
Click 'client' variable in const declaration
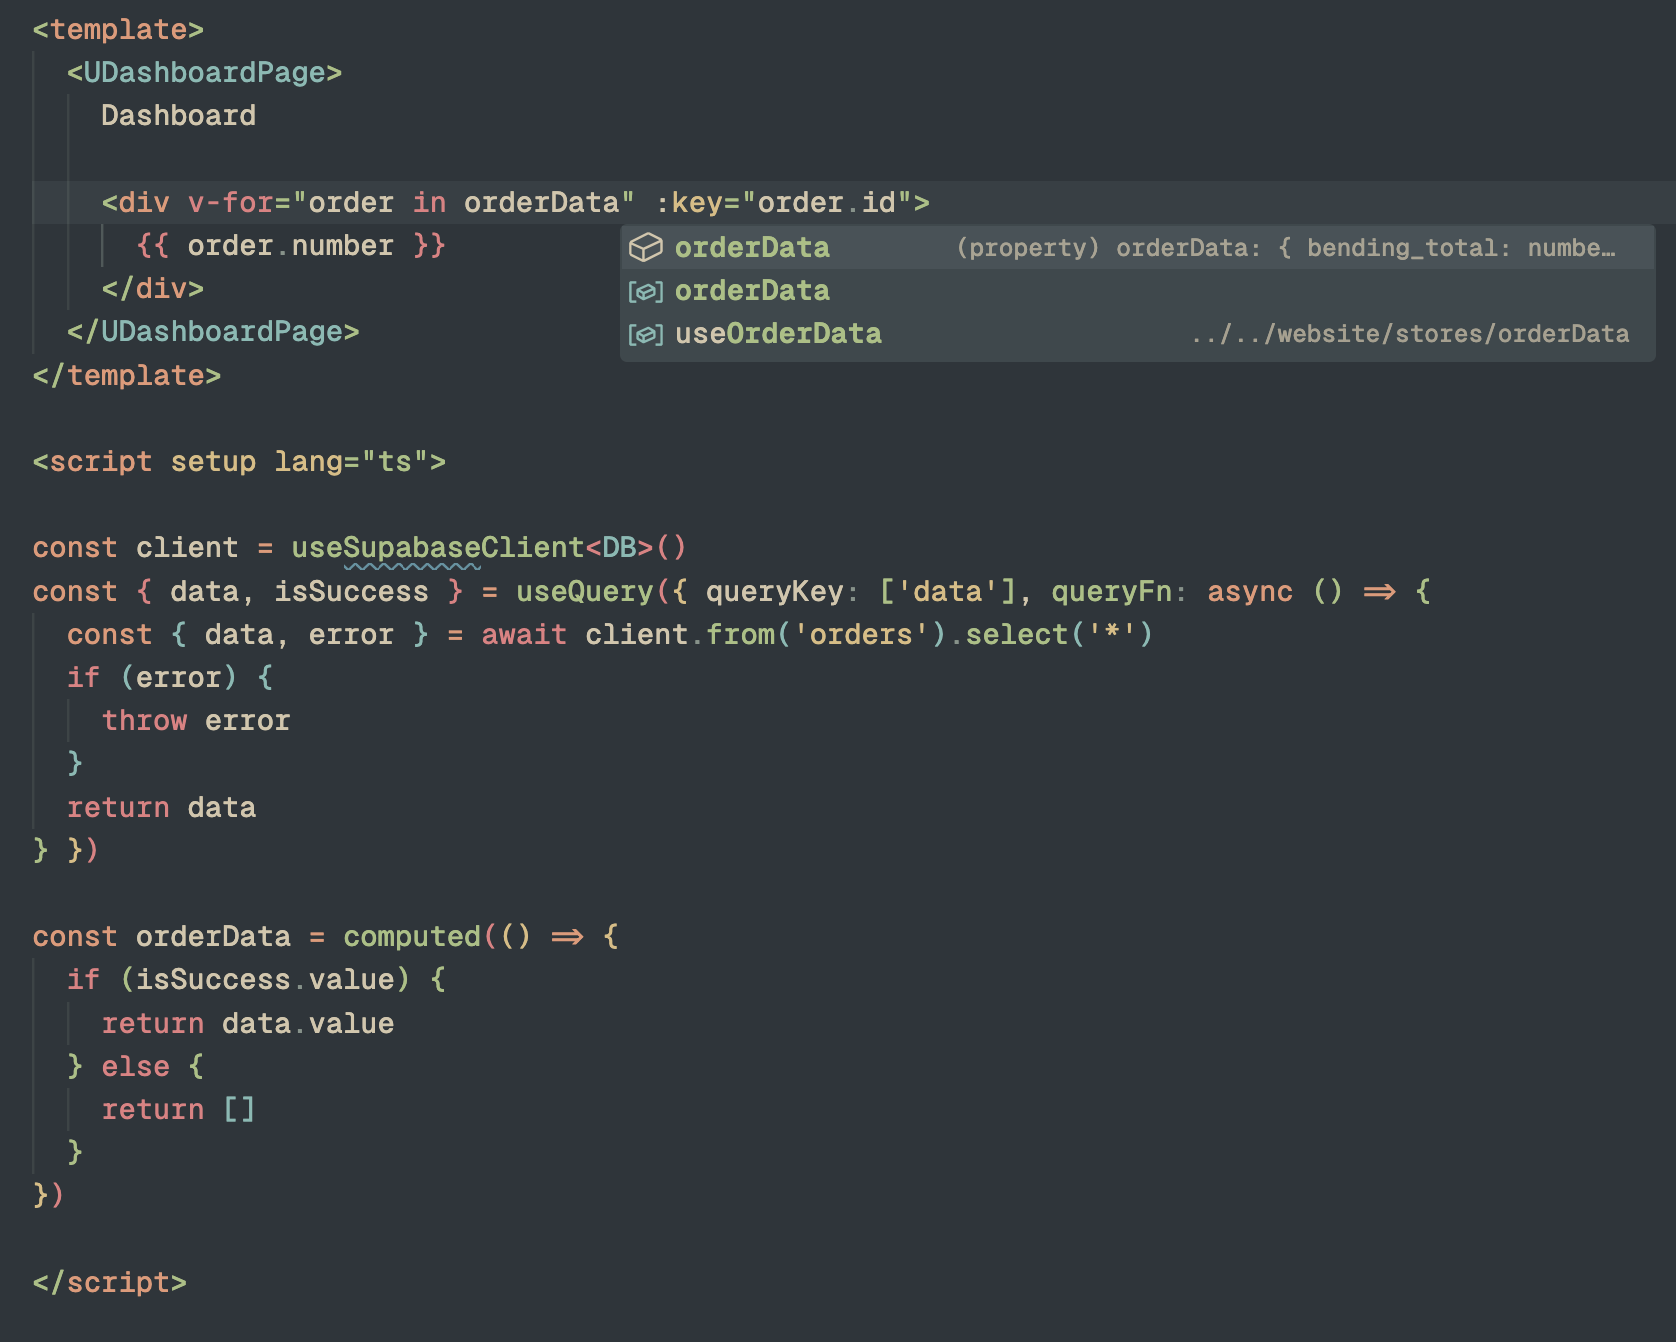click(187, 548)
